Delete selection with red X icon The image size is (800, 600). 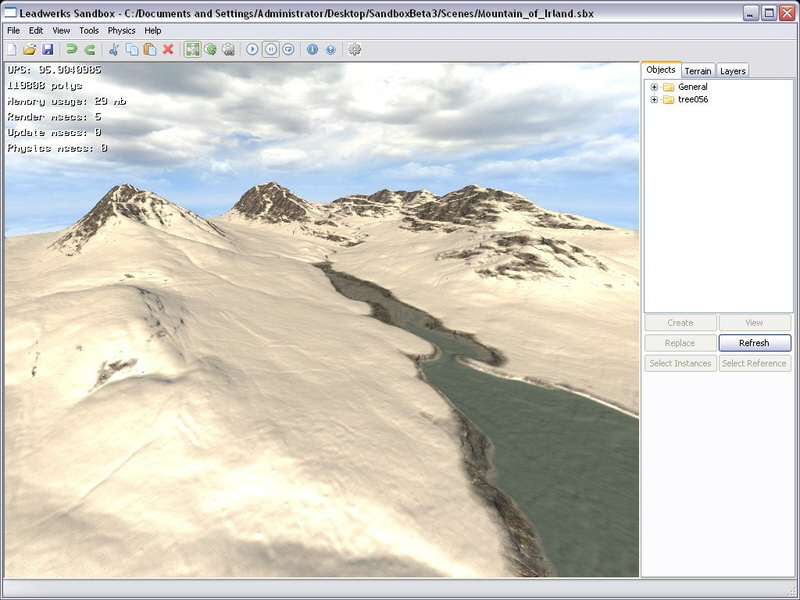point(168,49)
